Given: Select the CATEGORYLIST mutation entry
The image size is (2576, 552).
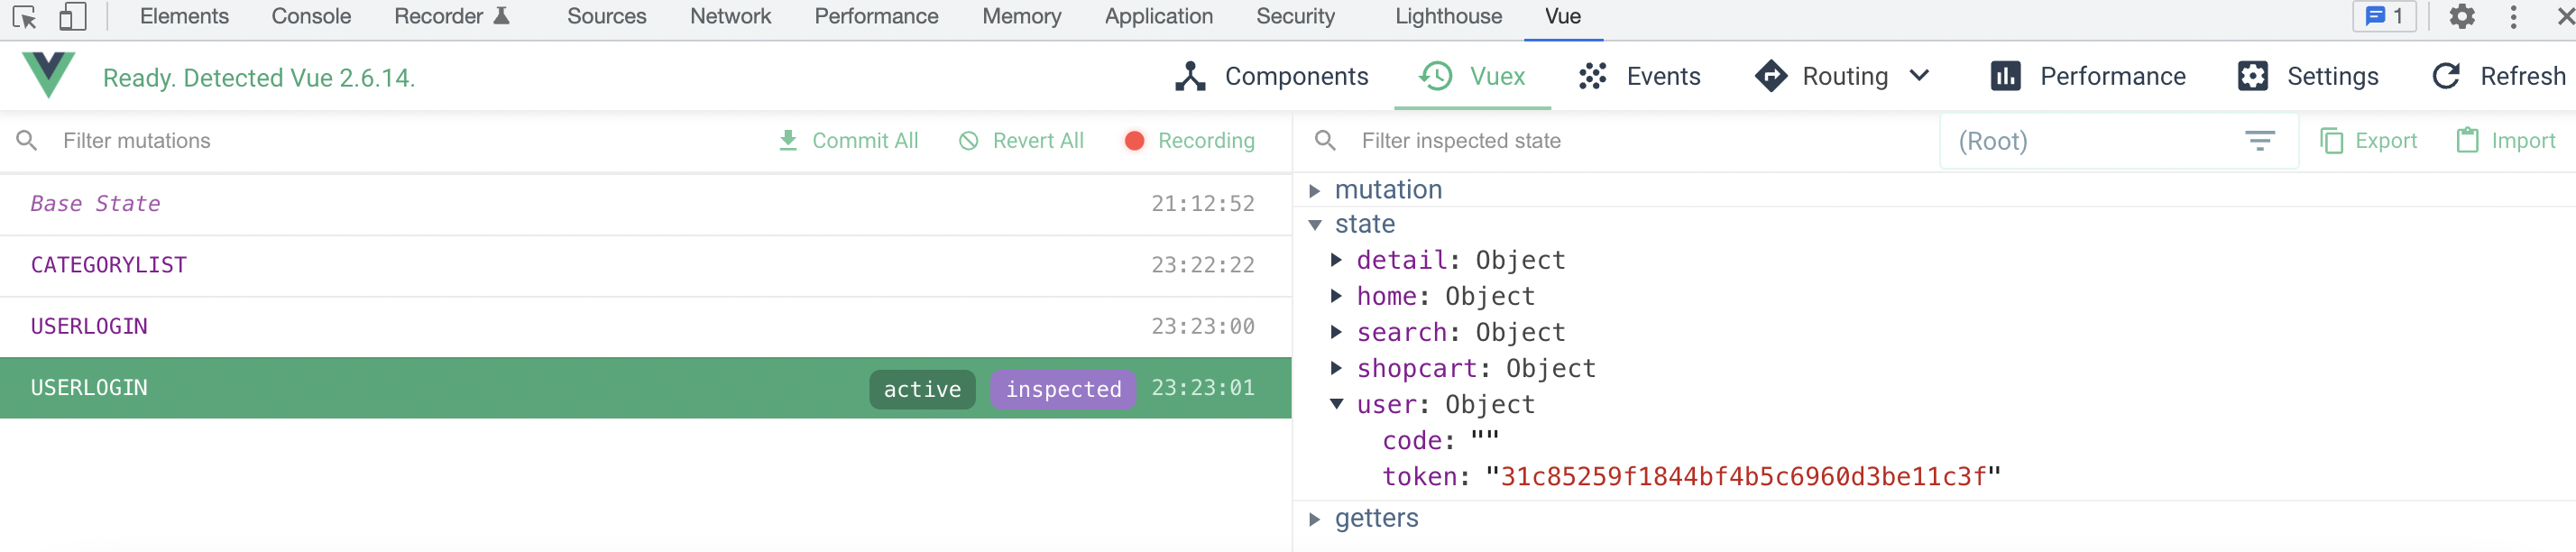Looking at the screenshot, I should [109, 265].
